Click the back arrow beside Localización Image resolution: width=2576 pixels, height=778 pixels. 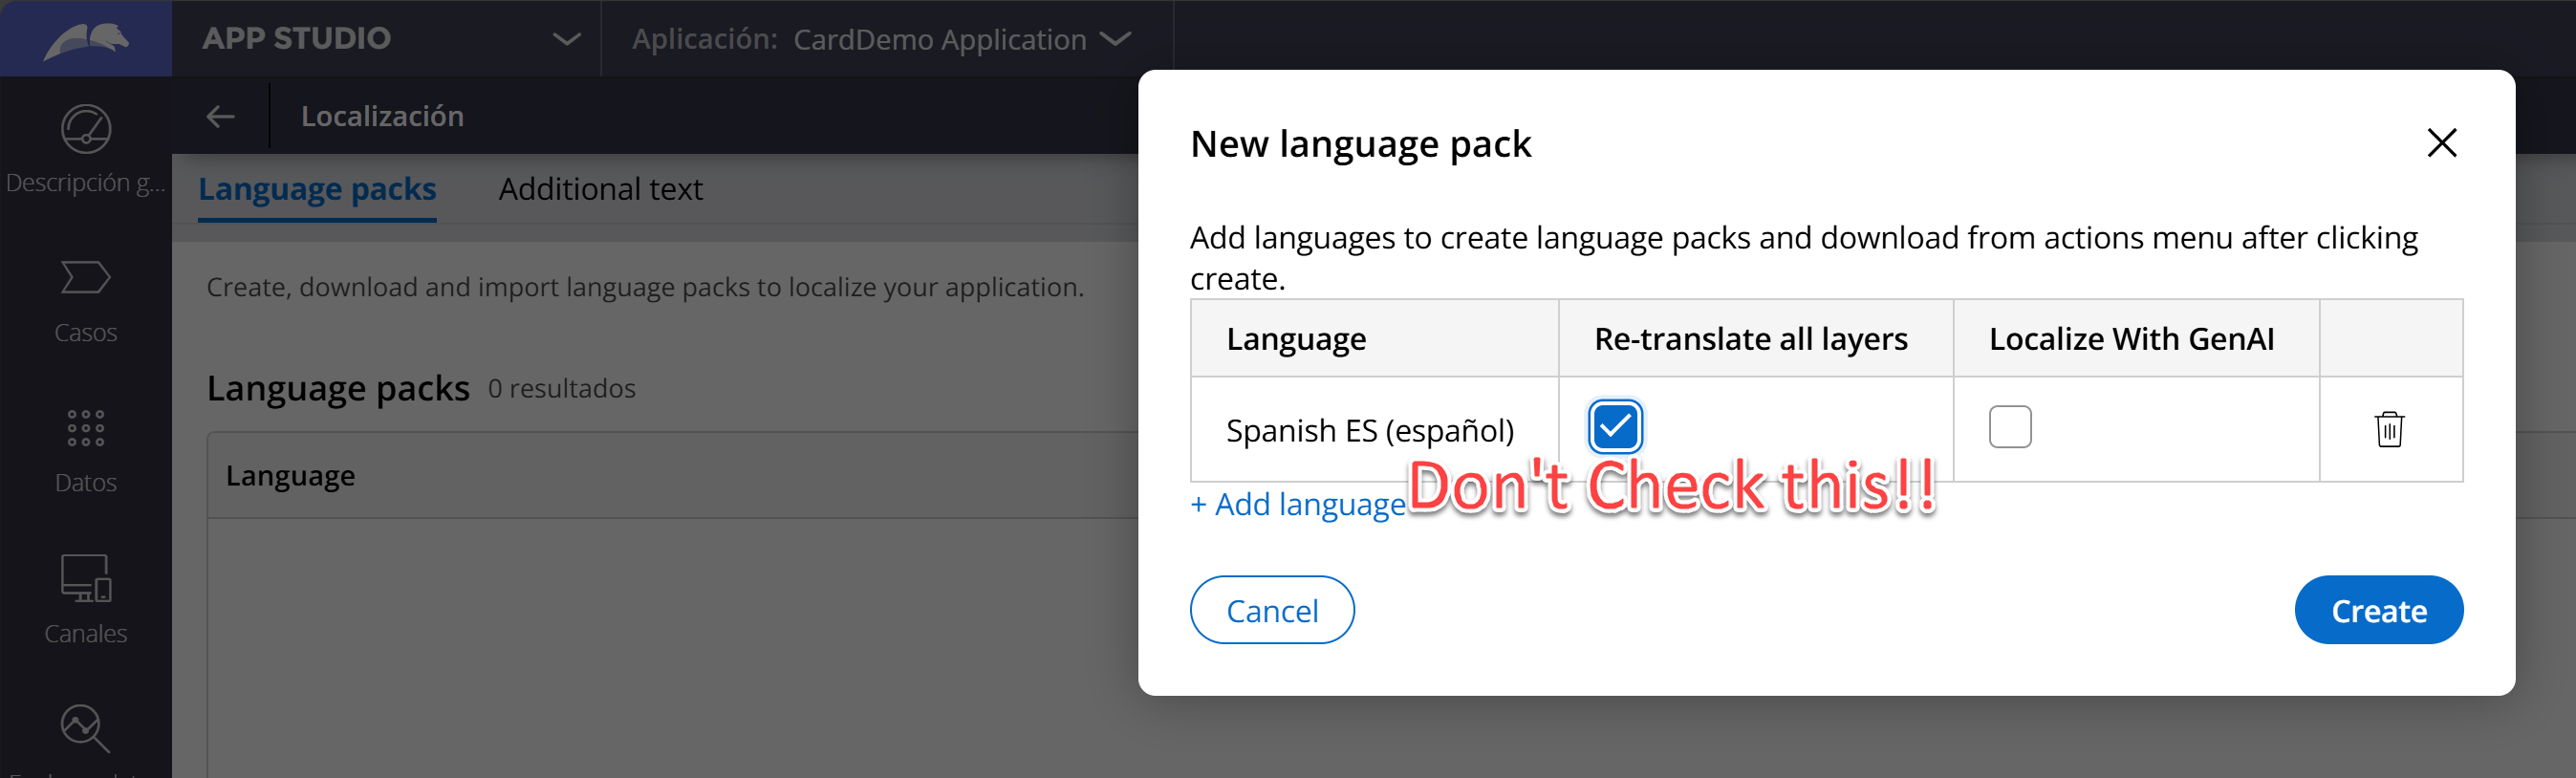pos(220,117)
